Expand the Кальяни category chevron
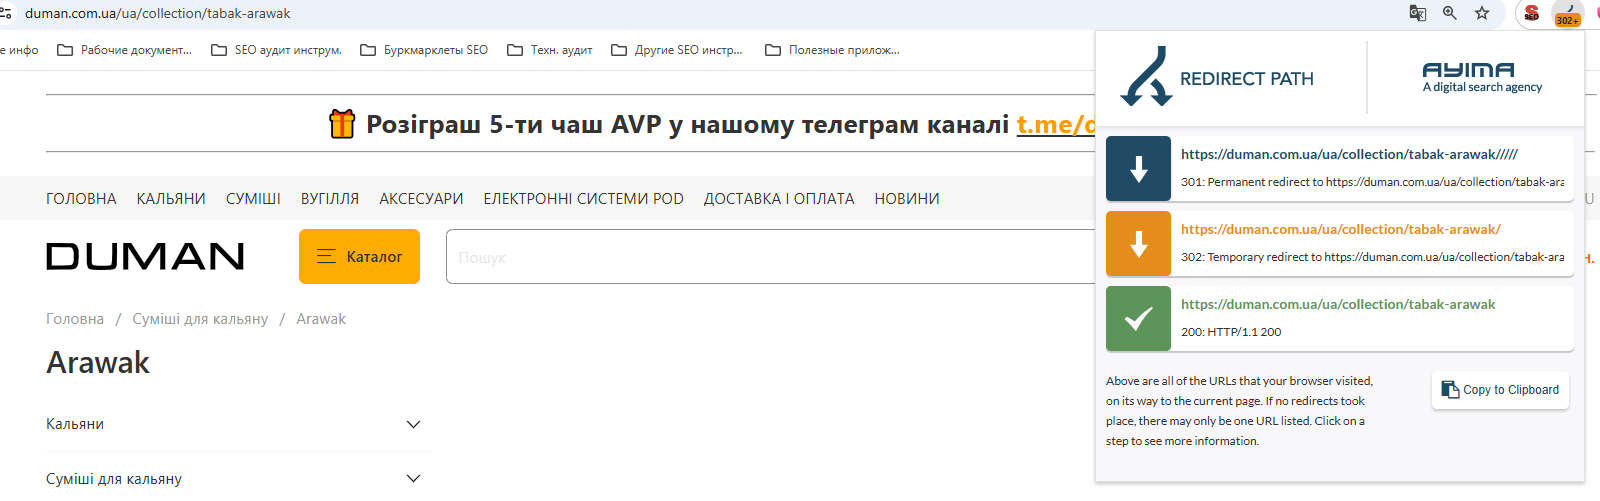Screen dimensions: 1600x501 tap(413, 424)
